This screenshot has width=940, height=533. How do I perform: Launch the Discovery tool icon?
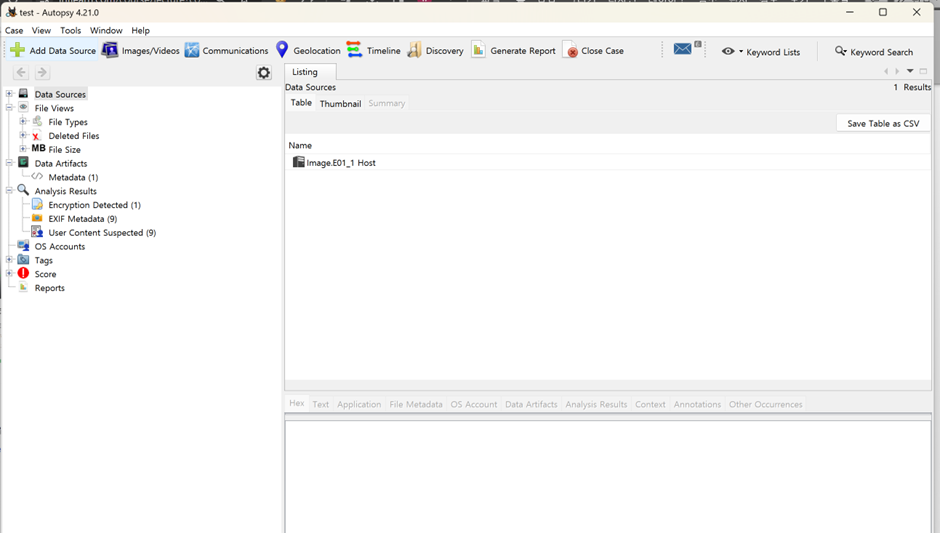tap(414, 50)
